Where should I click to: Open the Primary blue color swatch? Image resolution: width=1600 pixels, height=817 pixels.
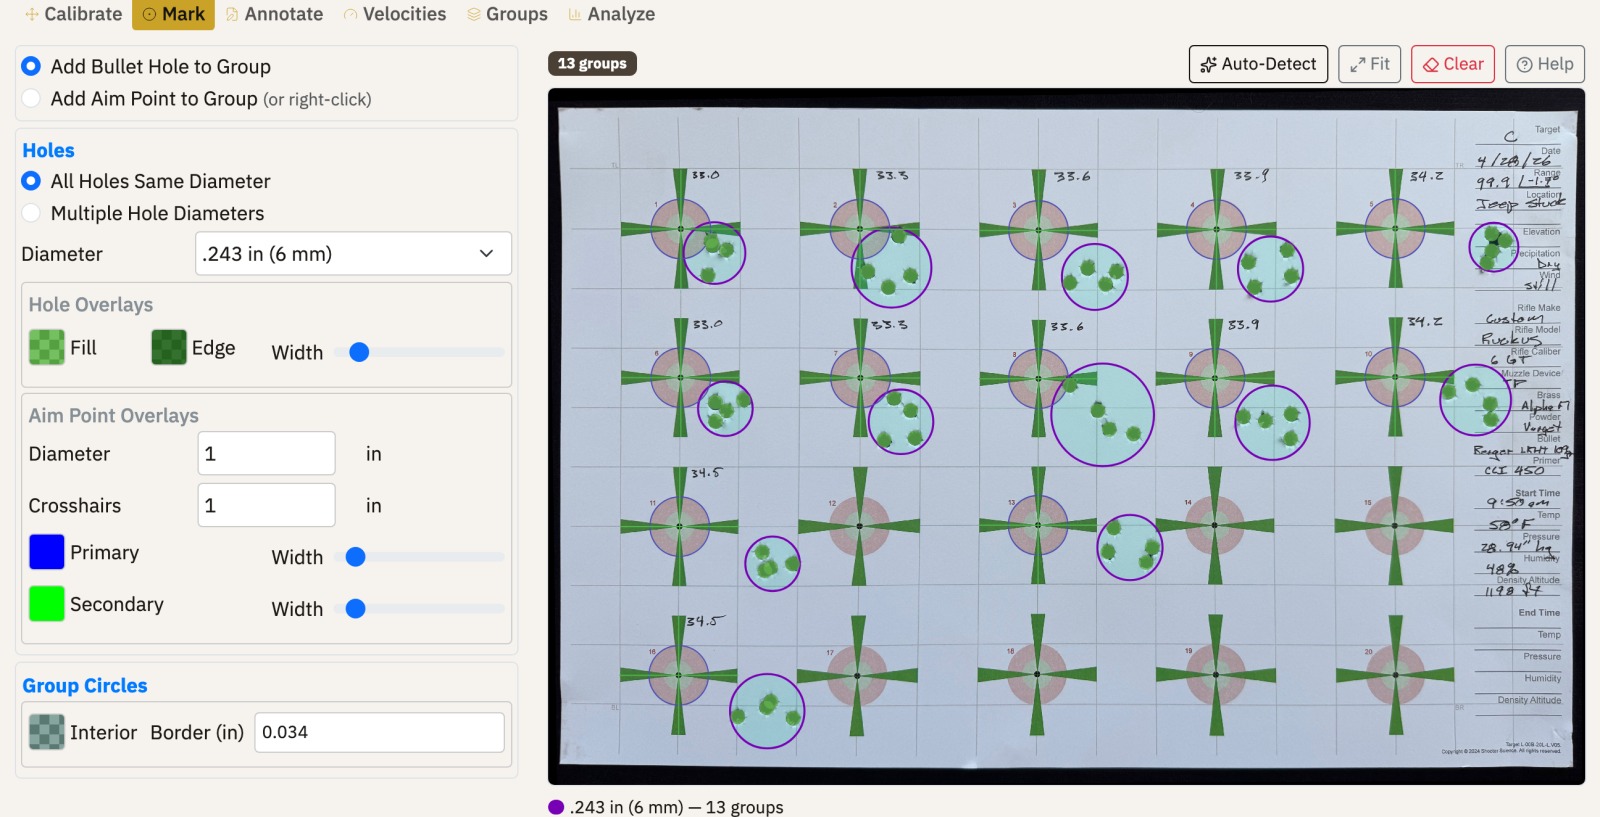[x=47, y=552]
